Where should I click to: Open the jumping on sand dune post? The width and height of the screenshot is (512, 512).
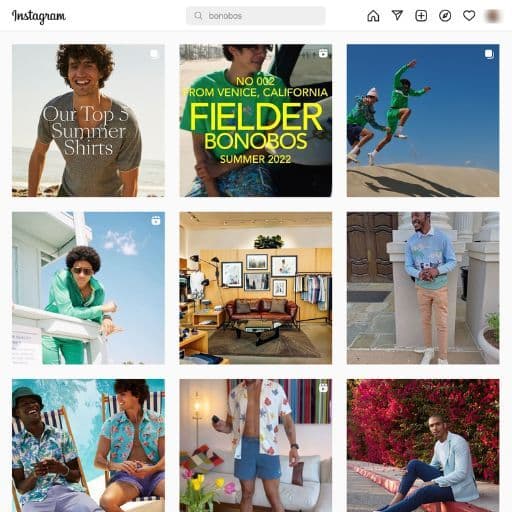coord(423,120)
